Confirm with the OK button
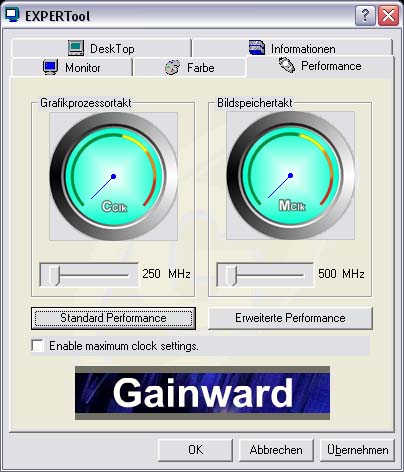The width and height of the screenshot is (404, 472). pos(195,450)
